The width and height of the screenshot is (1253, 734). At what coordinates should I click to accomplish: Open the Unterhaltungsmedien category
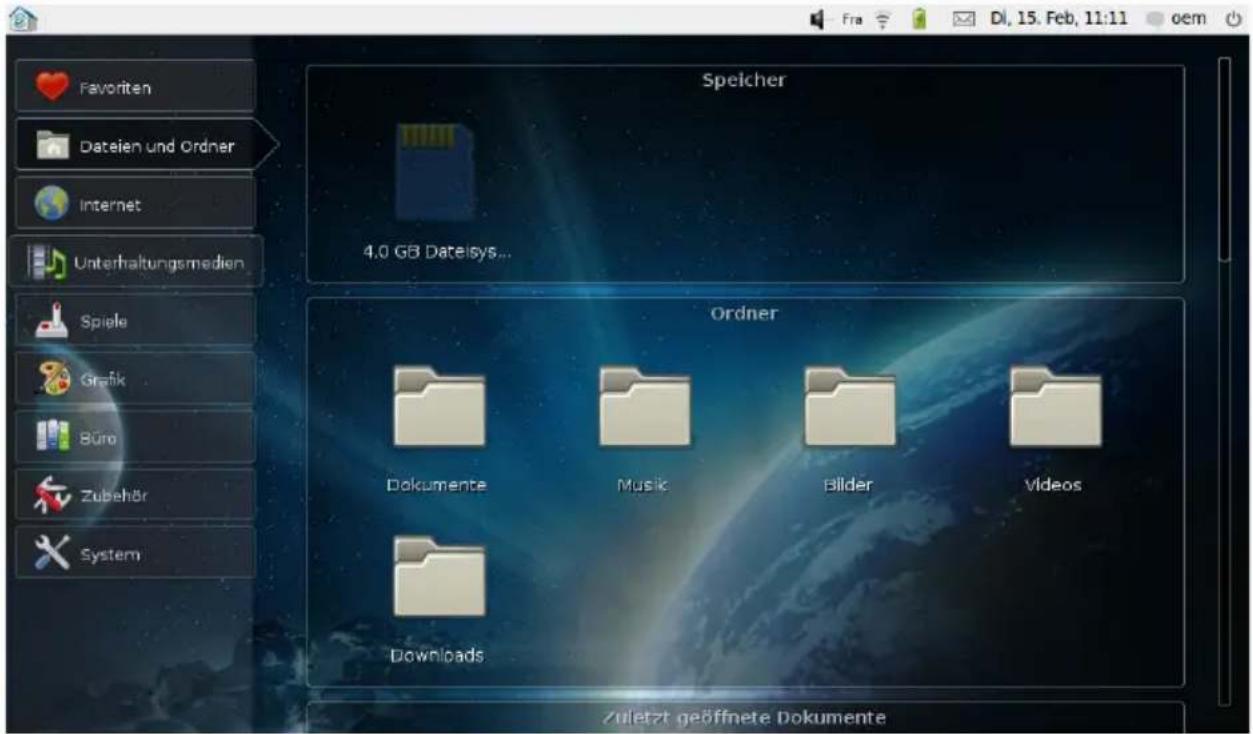pyautogui.click(x=135, y=263)
